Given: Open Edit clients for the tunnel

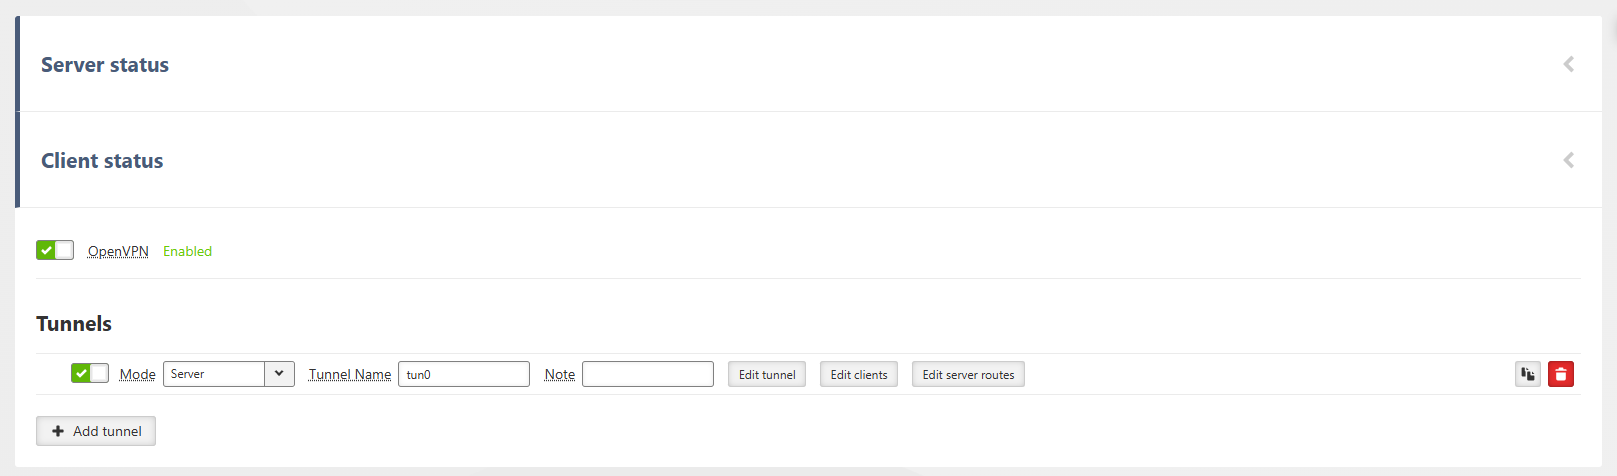Looking at the screenshot, I should click(x=858, y=374).
